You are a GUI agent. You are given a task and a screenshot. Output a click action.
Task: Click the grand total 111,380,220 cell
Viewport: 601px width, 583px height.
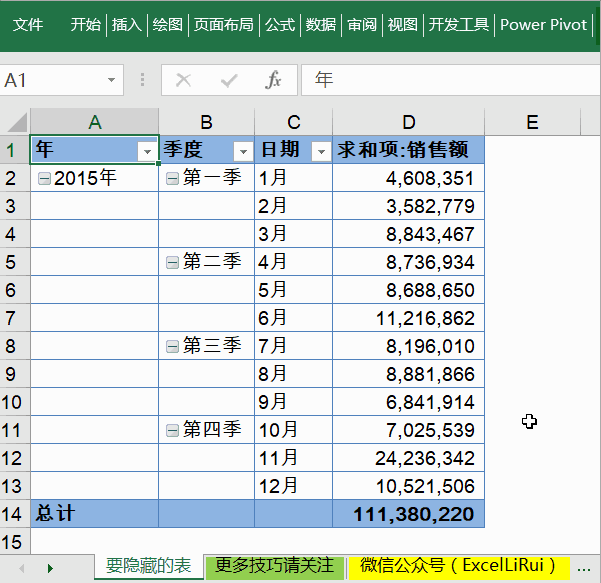point(409,514)
